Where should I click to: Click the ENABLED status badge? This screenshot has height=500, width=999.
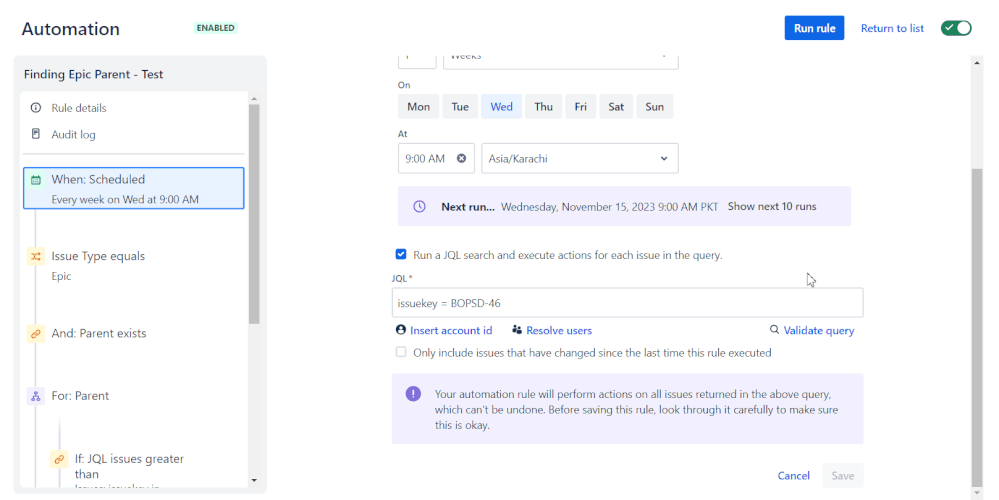[x=215, y=28]
